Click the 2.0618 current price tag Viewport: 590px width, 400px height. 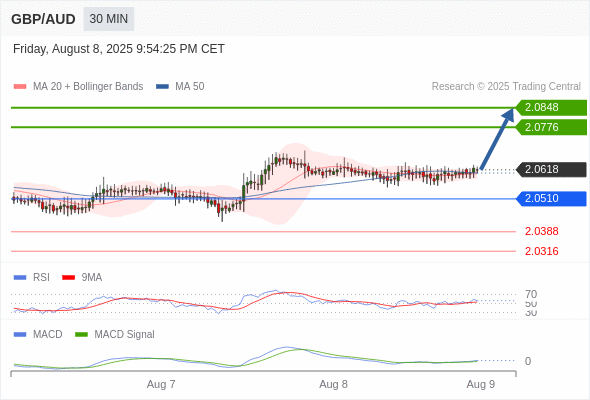coord(551,169)
